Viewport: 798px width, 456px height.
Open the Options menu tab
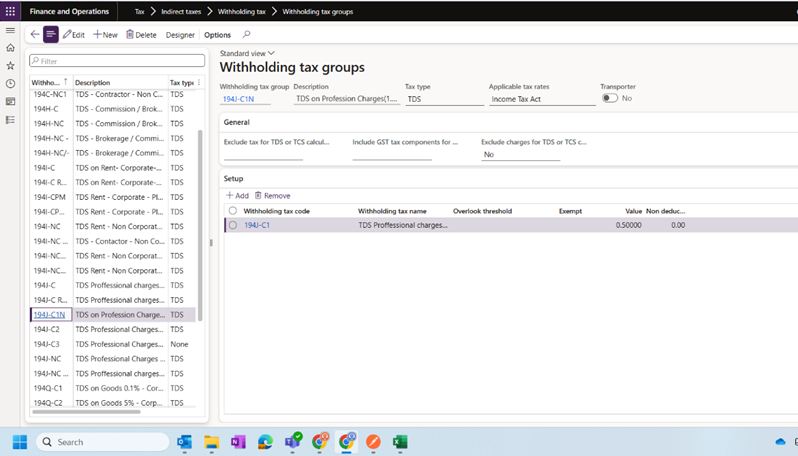(217, 35)
